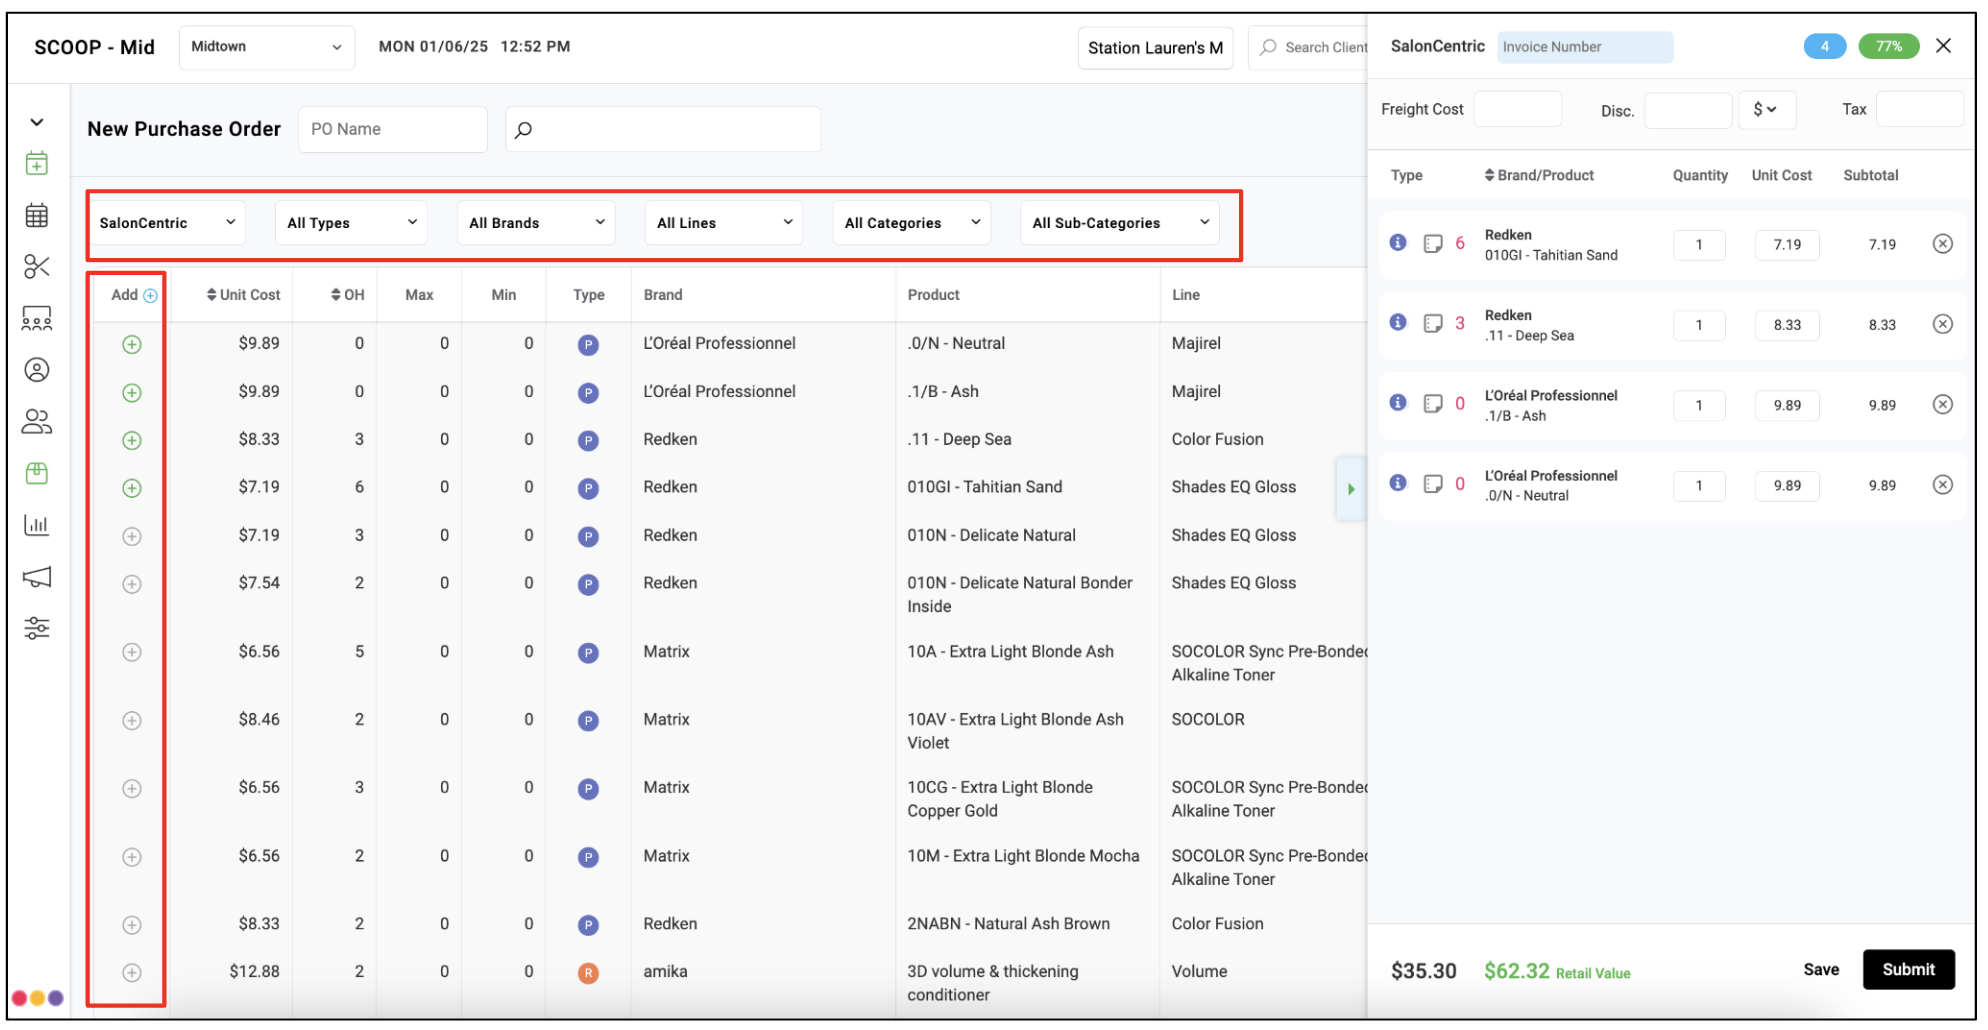Remove .11 - Deep Sea from order
The height and width of the screenshot is (1030, 1988).
pyautogui.click(x=1944, y=324)
